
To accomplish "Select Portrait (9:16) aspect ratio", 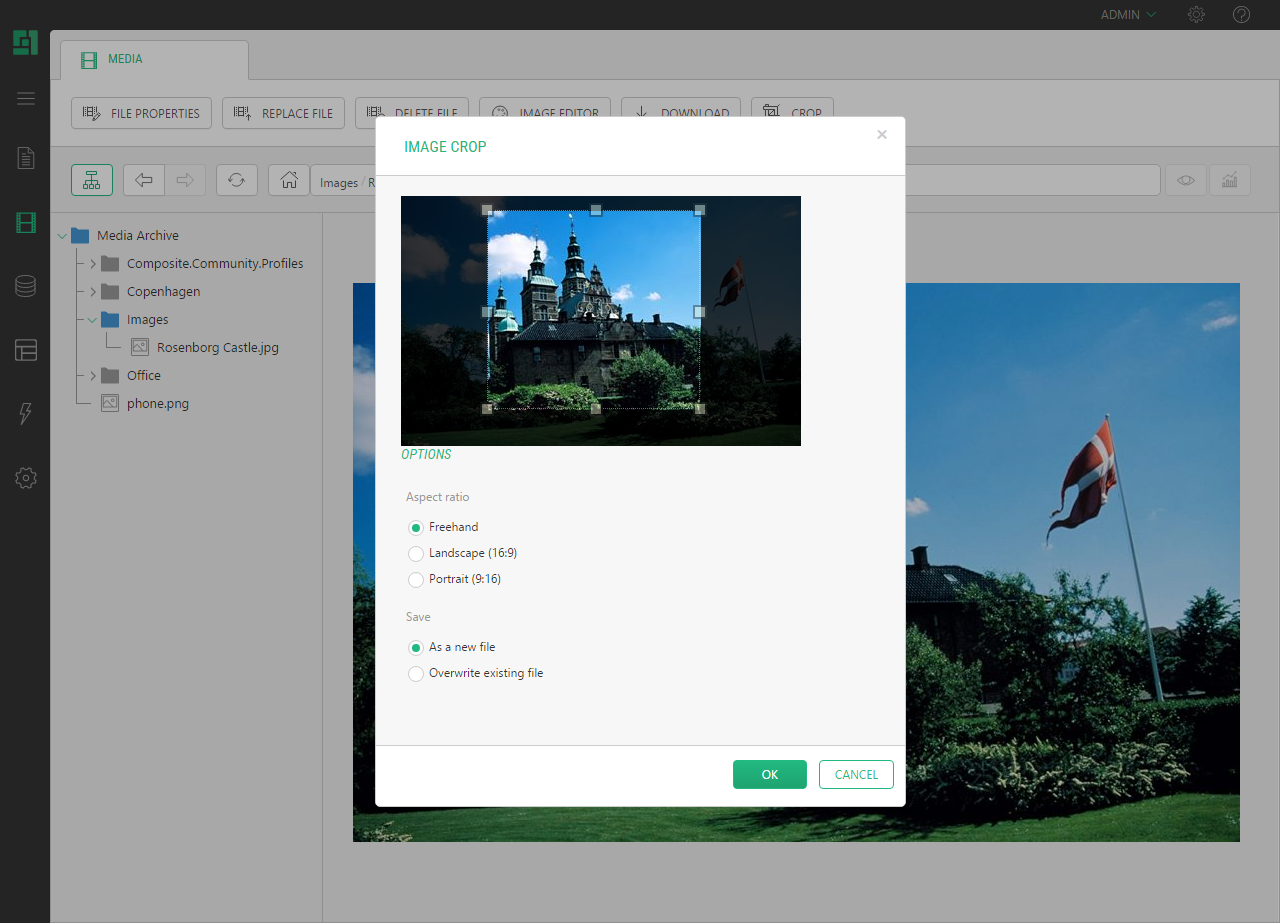I will [416, 580].
